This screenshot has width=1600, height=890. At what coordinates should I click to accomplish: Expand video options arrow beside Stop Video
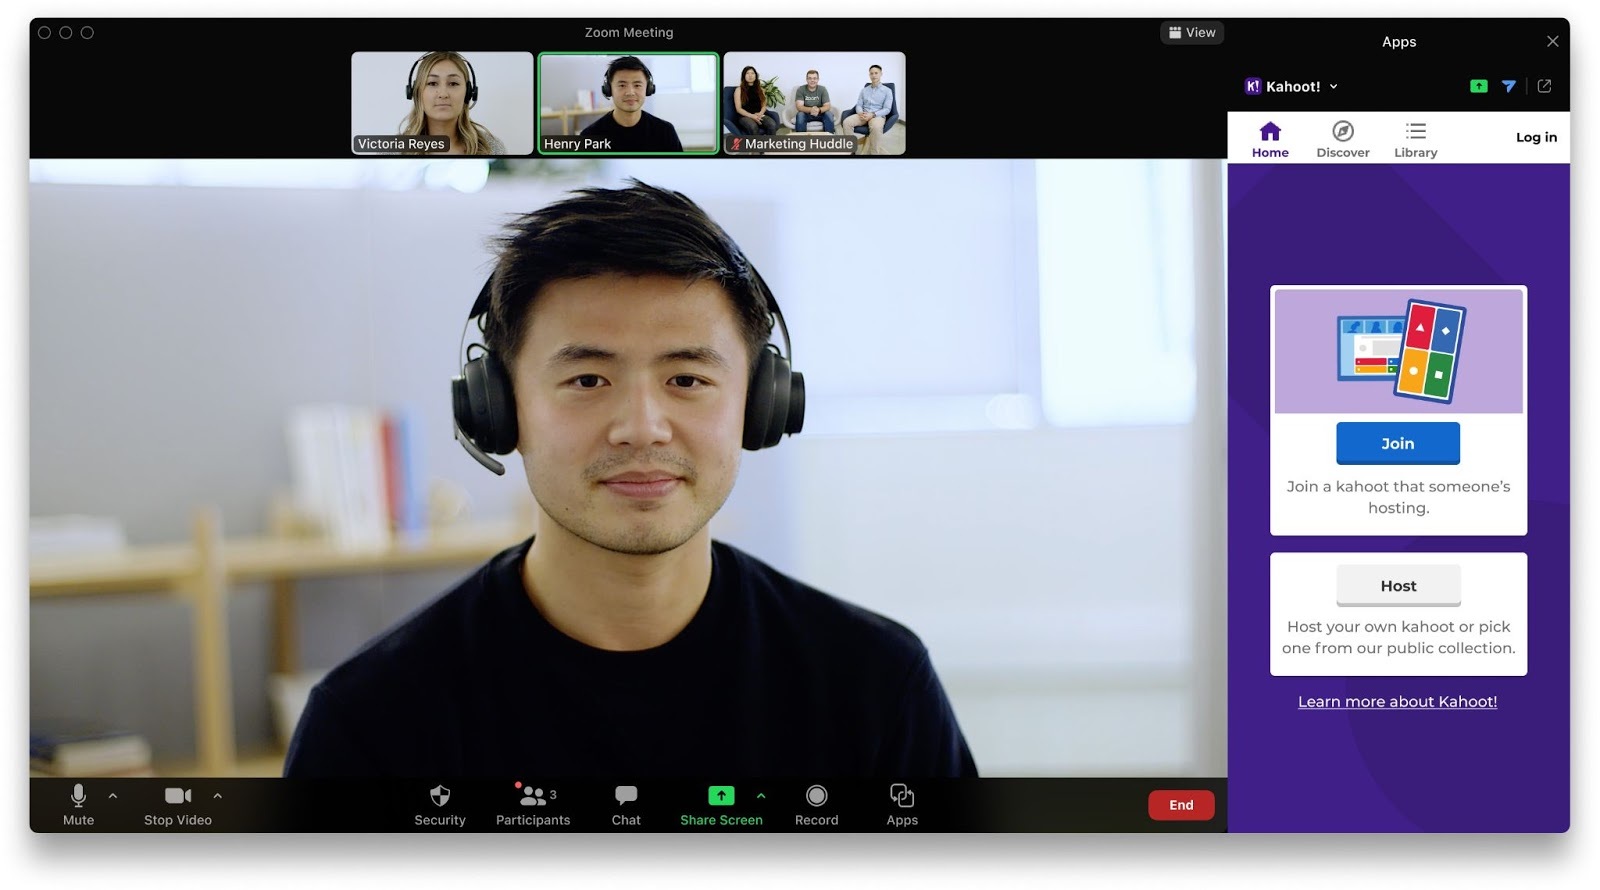pos(218,796)
